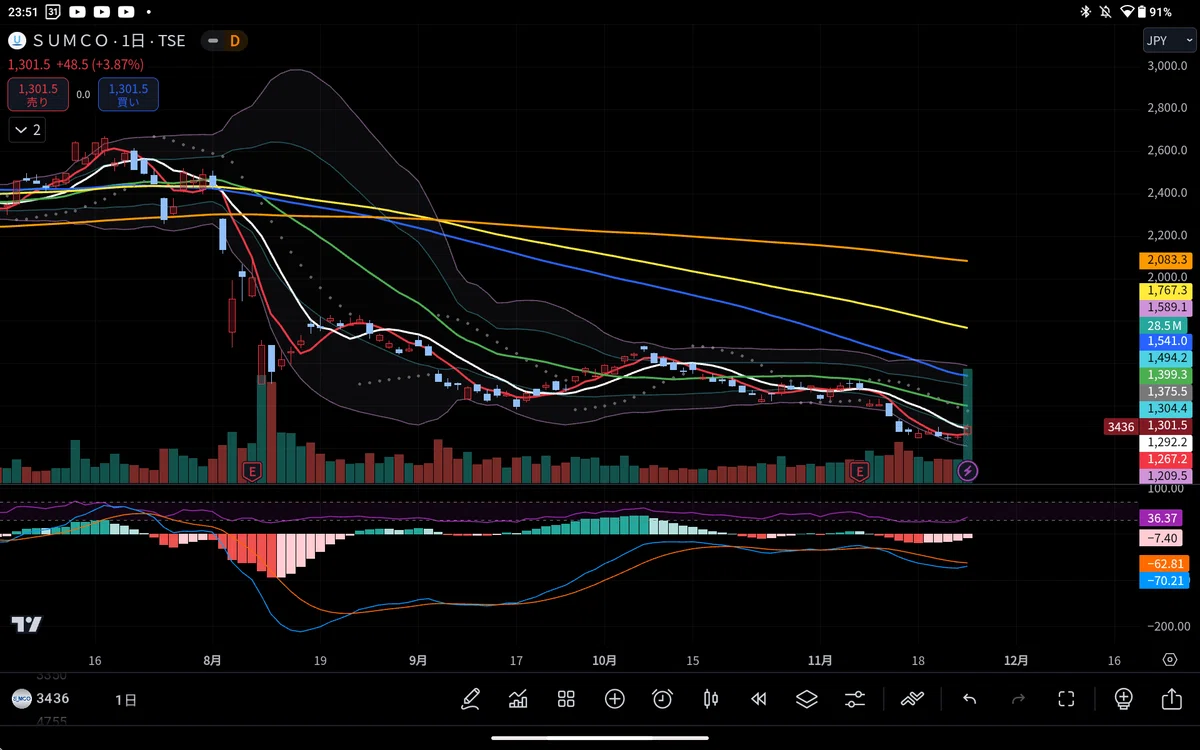Select the yellow 1,767.3 price label

pyautogui.click(x=1167, y=290)
